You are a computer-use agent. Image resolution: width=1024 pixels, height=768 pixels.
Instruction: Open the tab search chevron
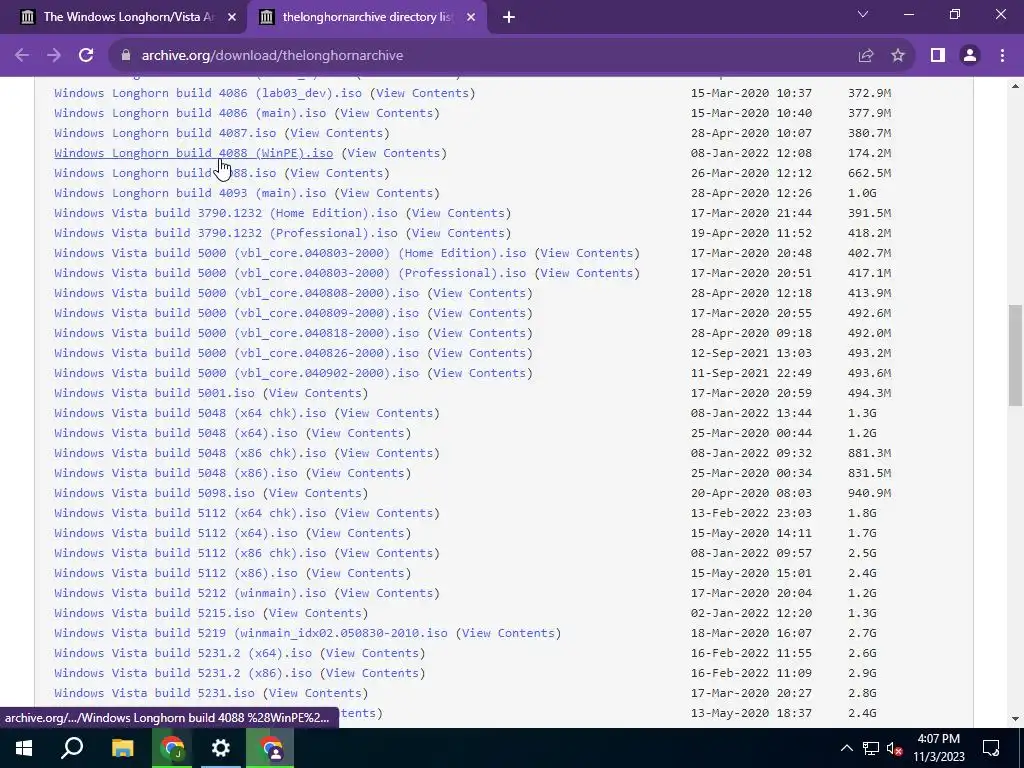(863, 14)
